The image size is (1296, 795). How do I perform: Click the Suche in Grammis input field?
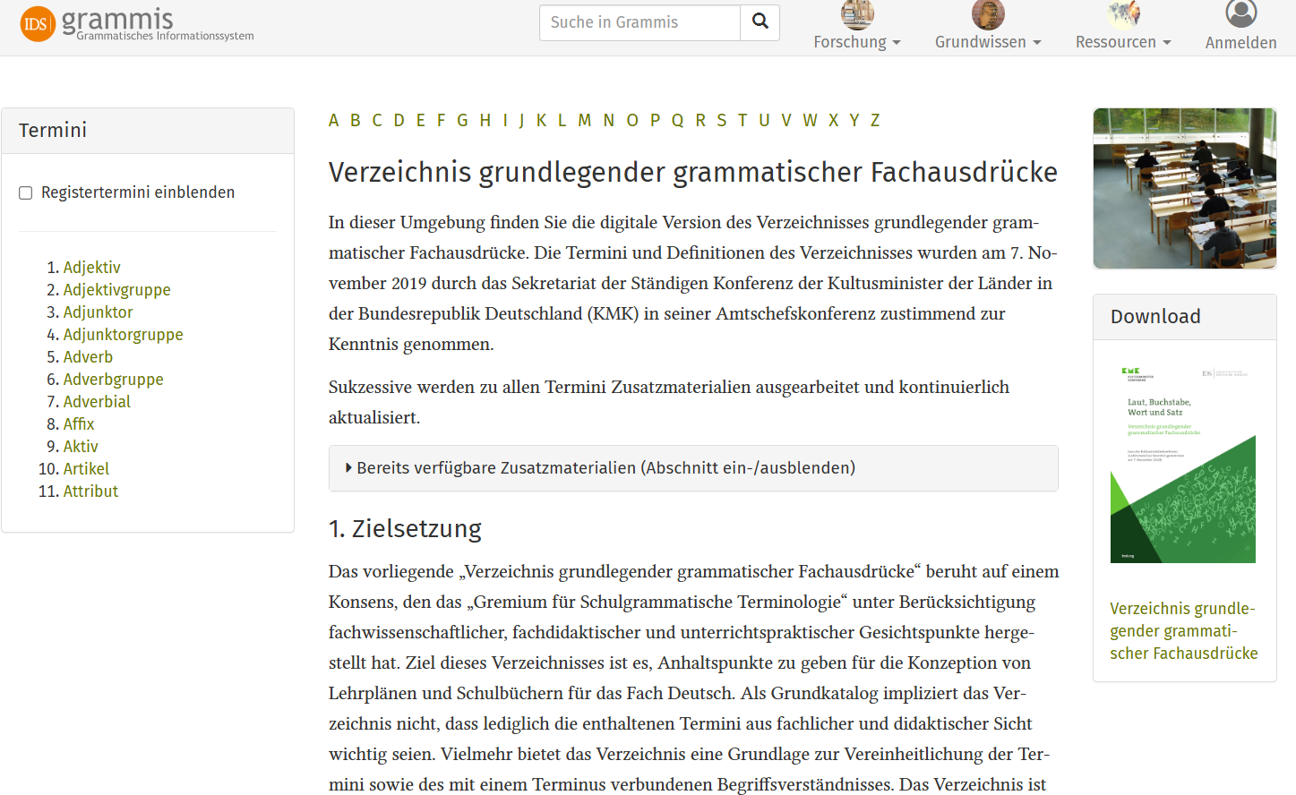pos(639,21)
